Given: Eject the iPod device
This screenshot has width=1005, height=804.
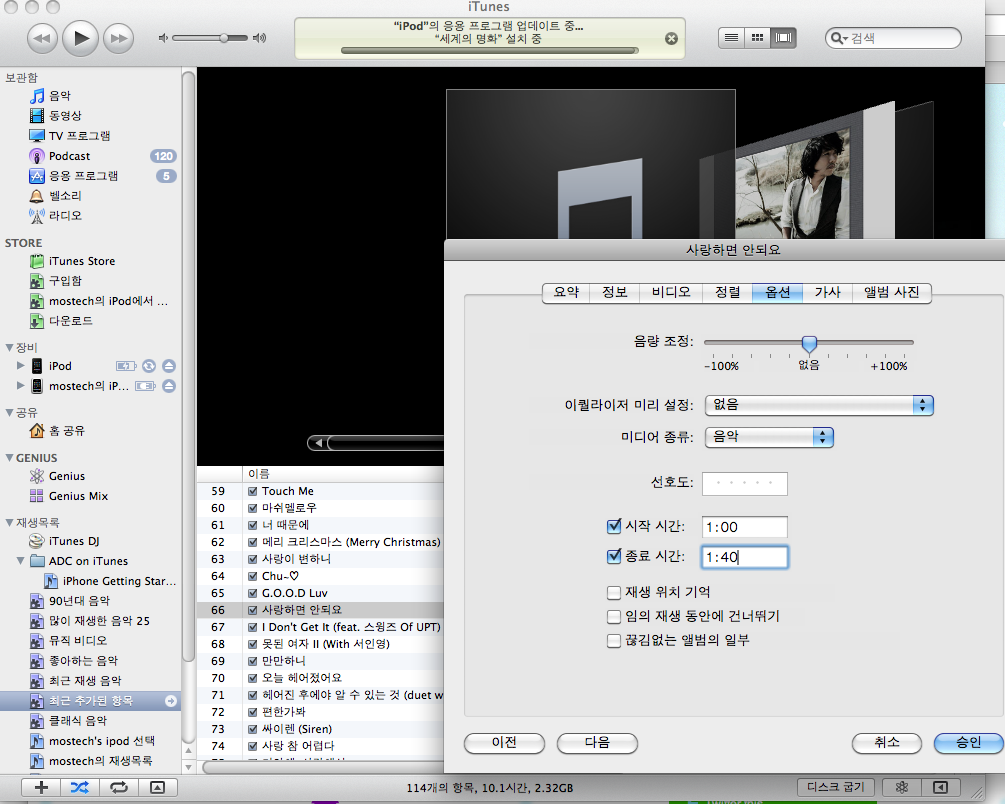Looking at the screenshot, I should [x=169, y=366].
